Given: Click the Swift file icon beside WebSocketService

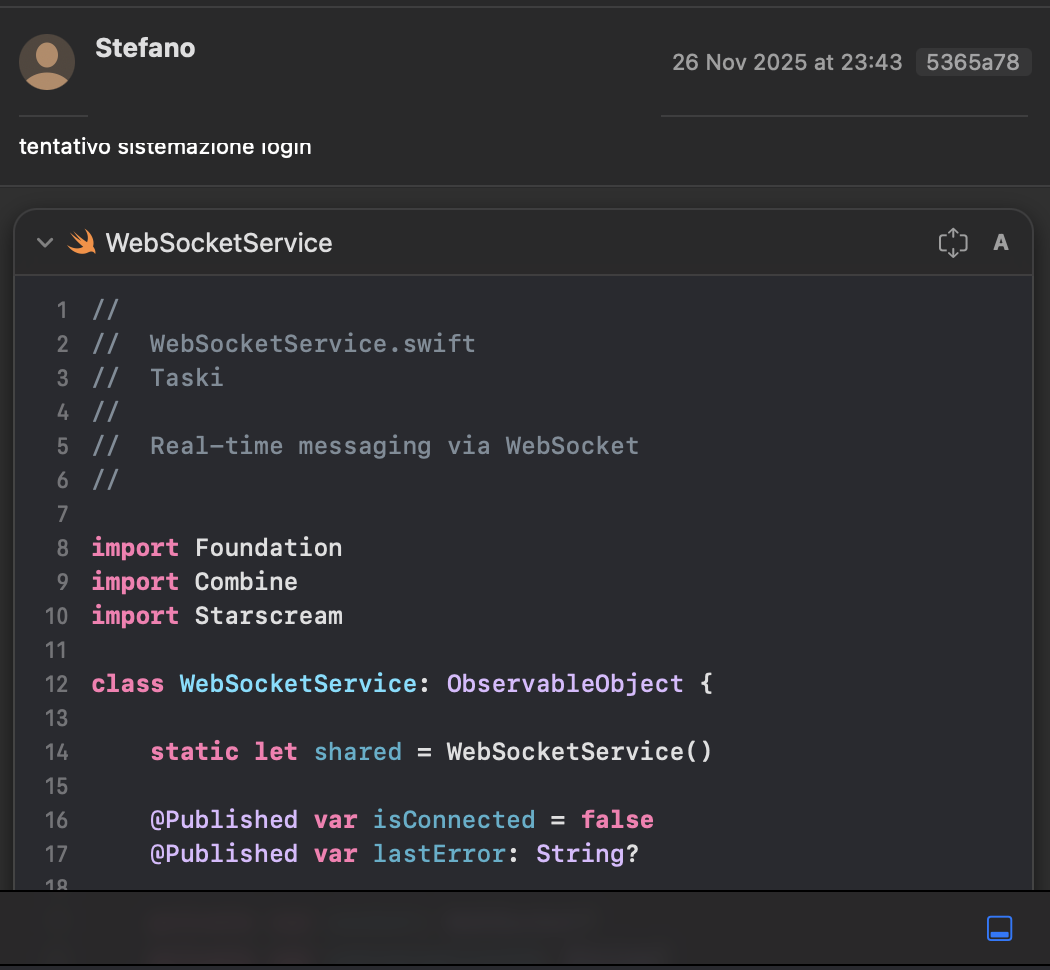Looking at the screenshot, I should (x=82, y=242).
